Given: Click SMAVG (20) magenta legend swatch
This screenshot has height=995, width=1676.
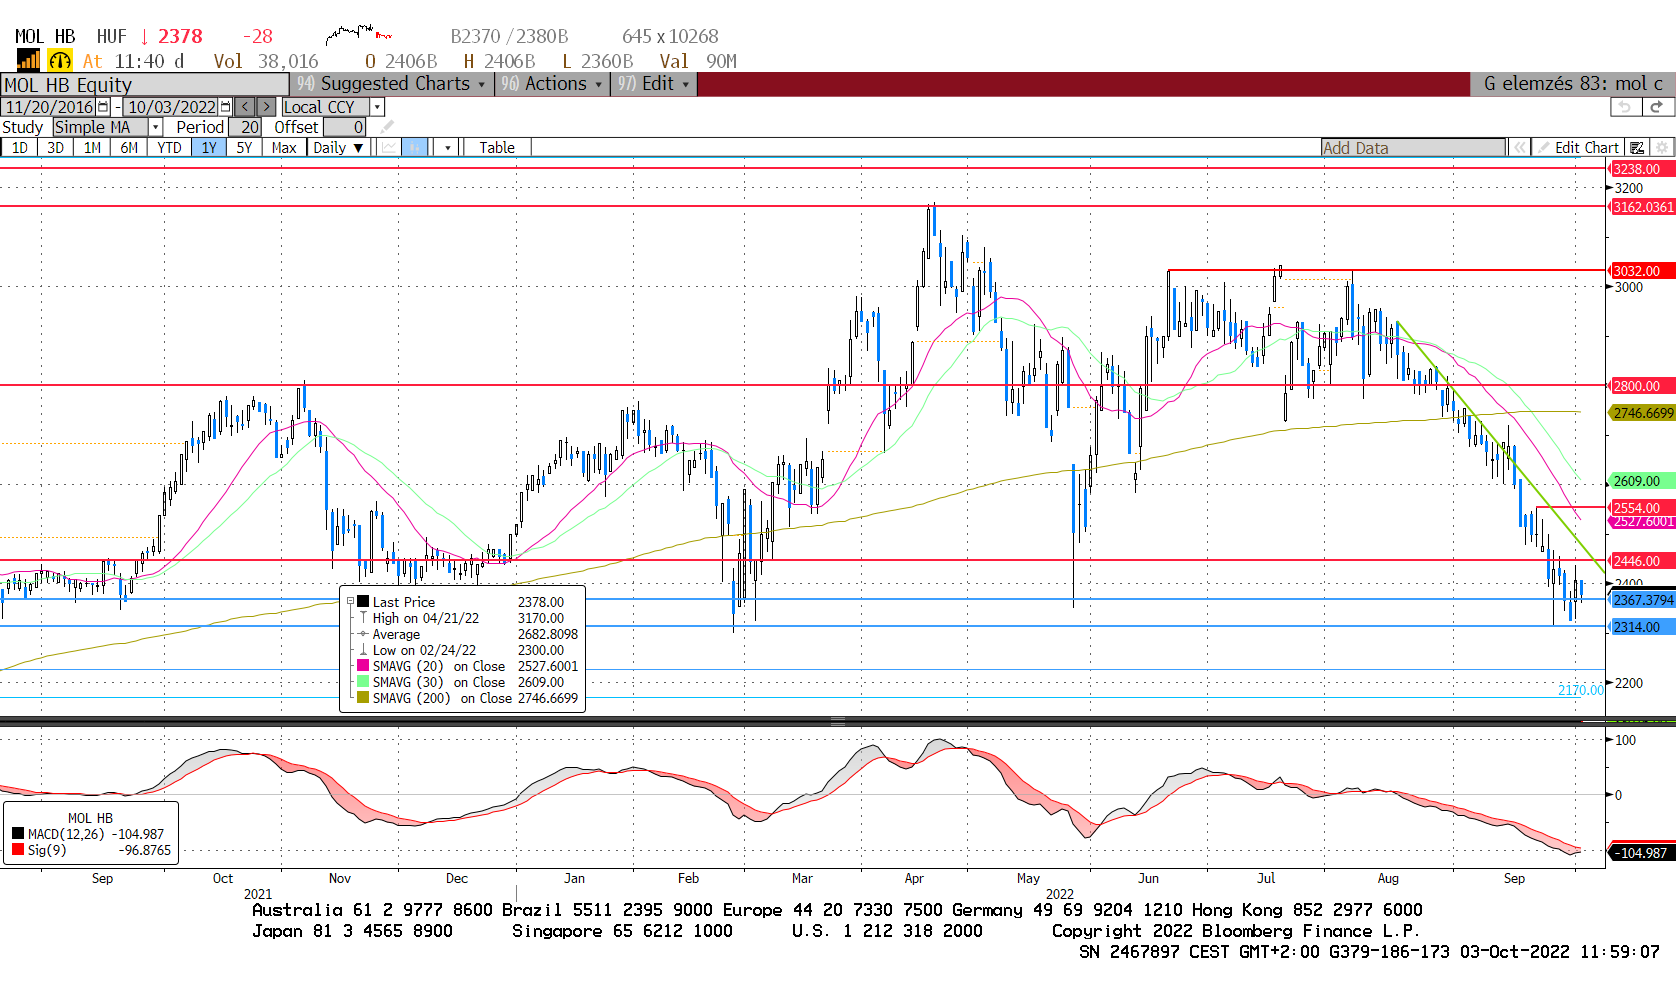Looking at the screenshot, I should (x=363, y=666).
